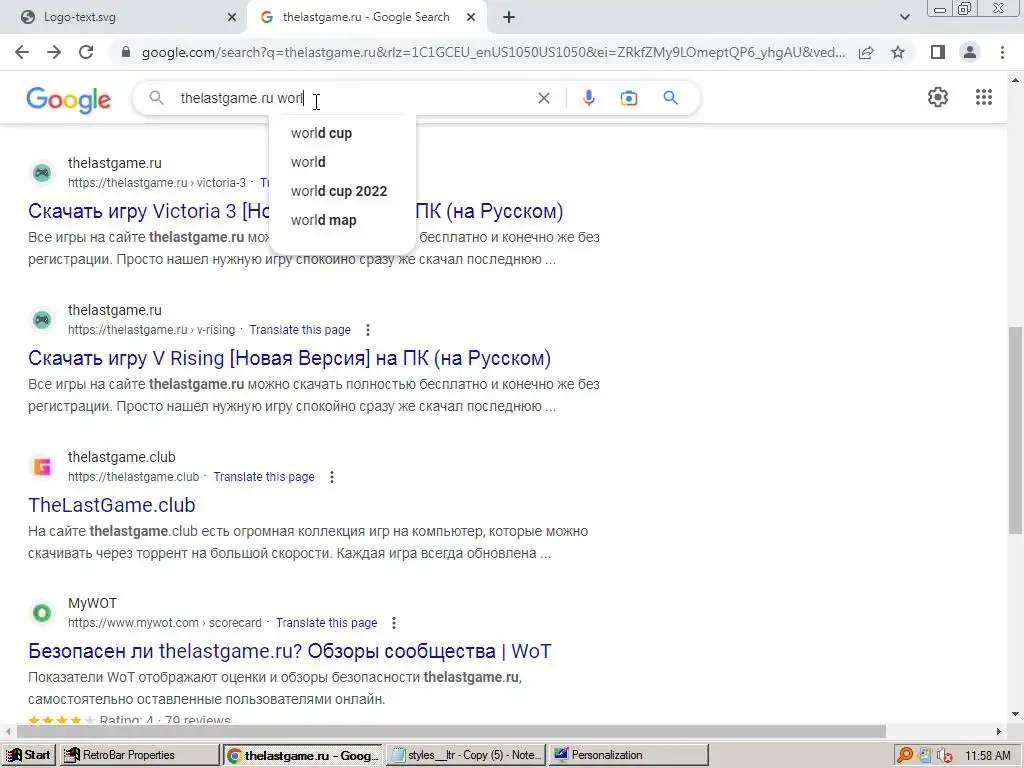The width and height of the screenshot is (1024, 768).
Task: Open options for V Rising result
Action: [x=368, y=330]
